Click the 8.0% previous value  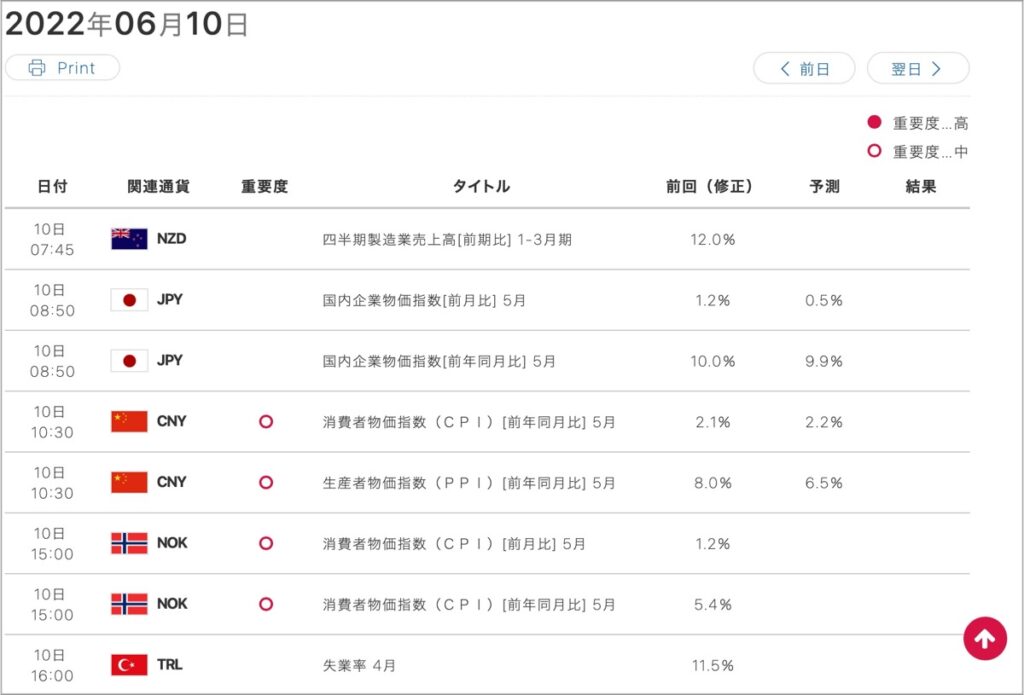[x=712, y=483]
